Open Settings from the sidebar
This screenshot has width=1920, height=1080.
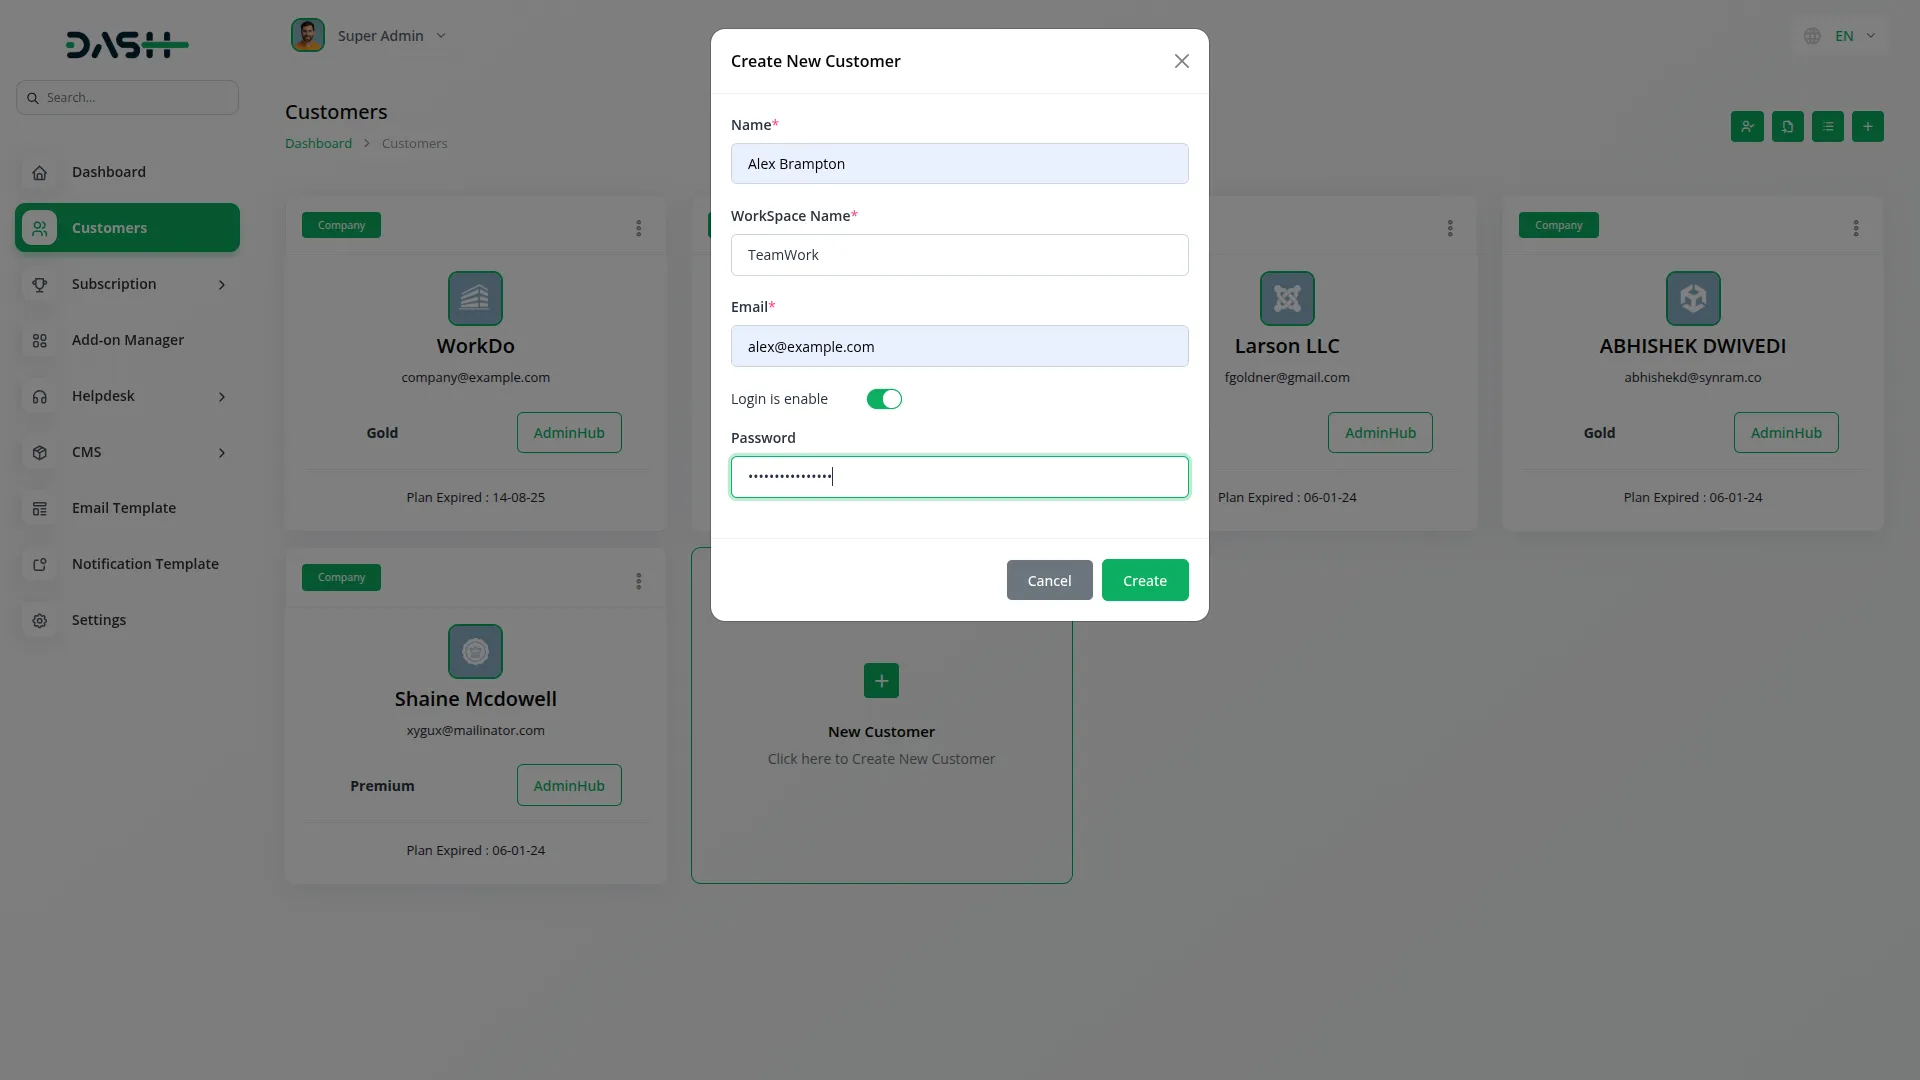coord(98,620)
